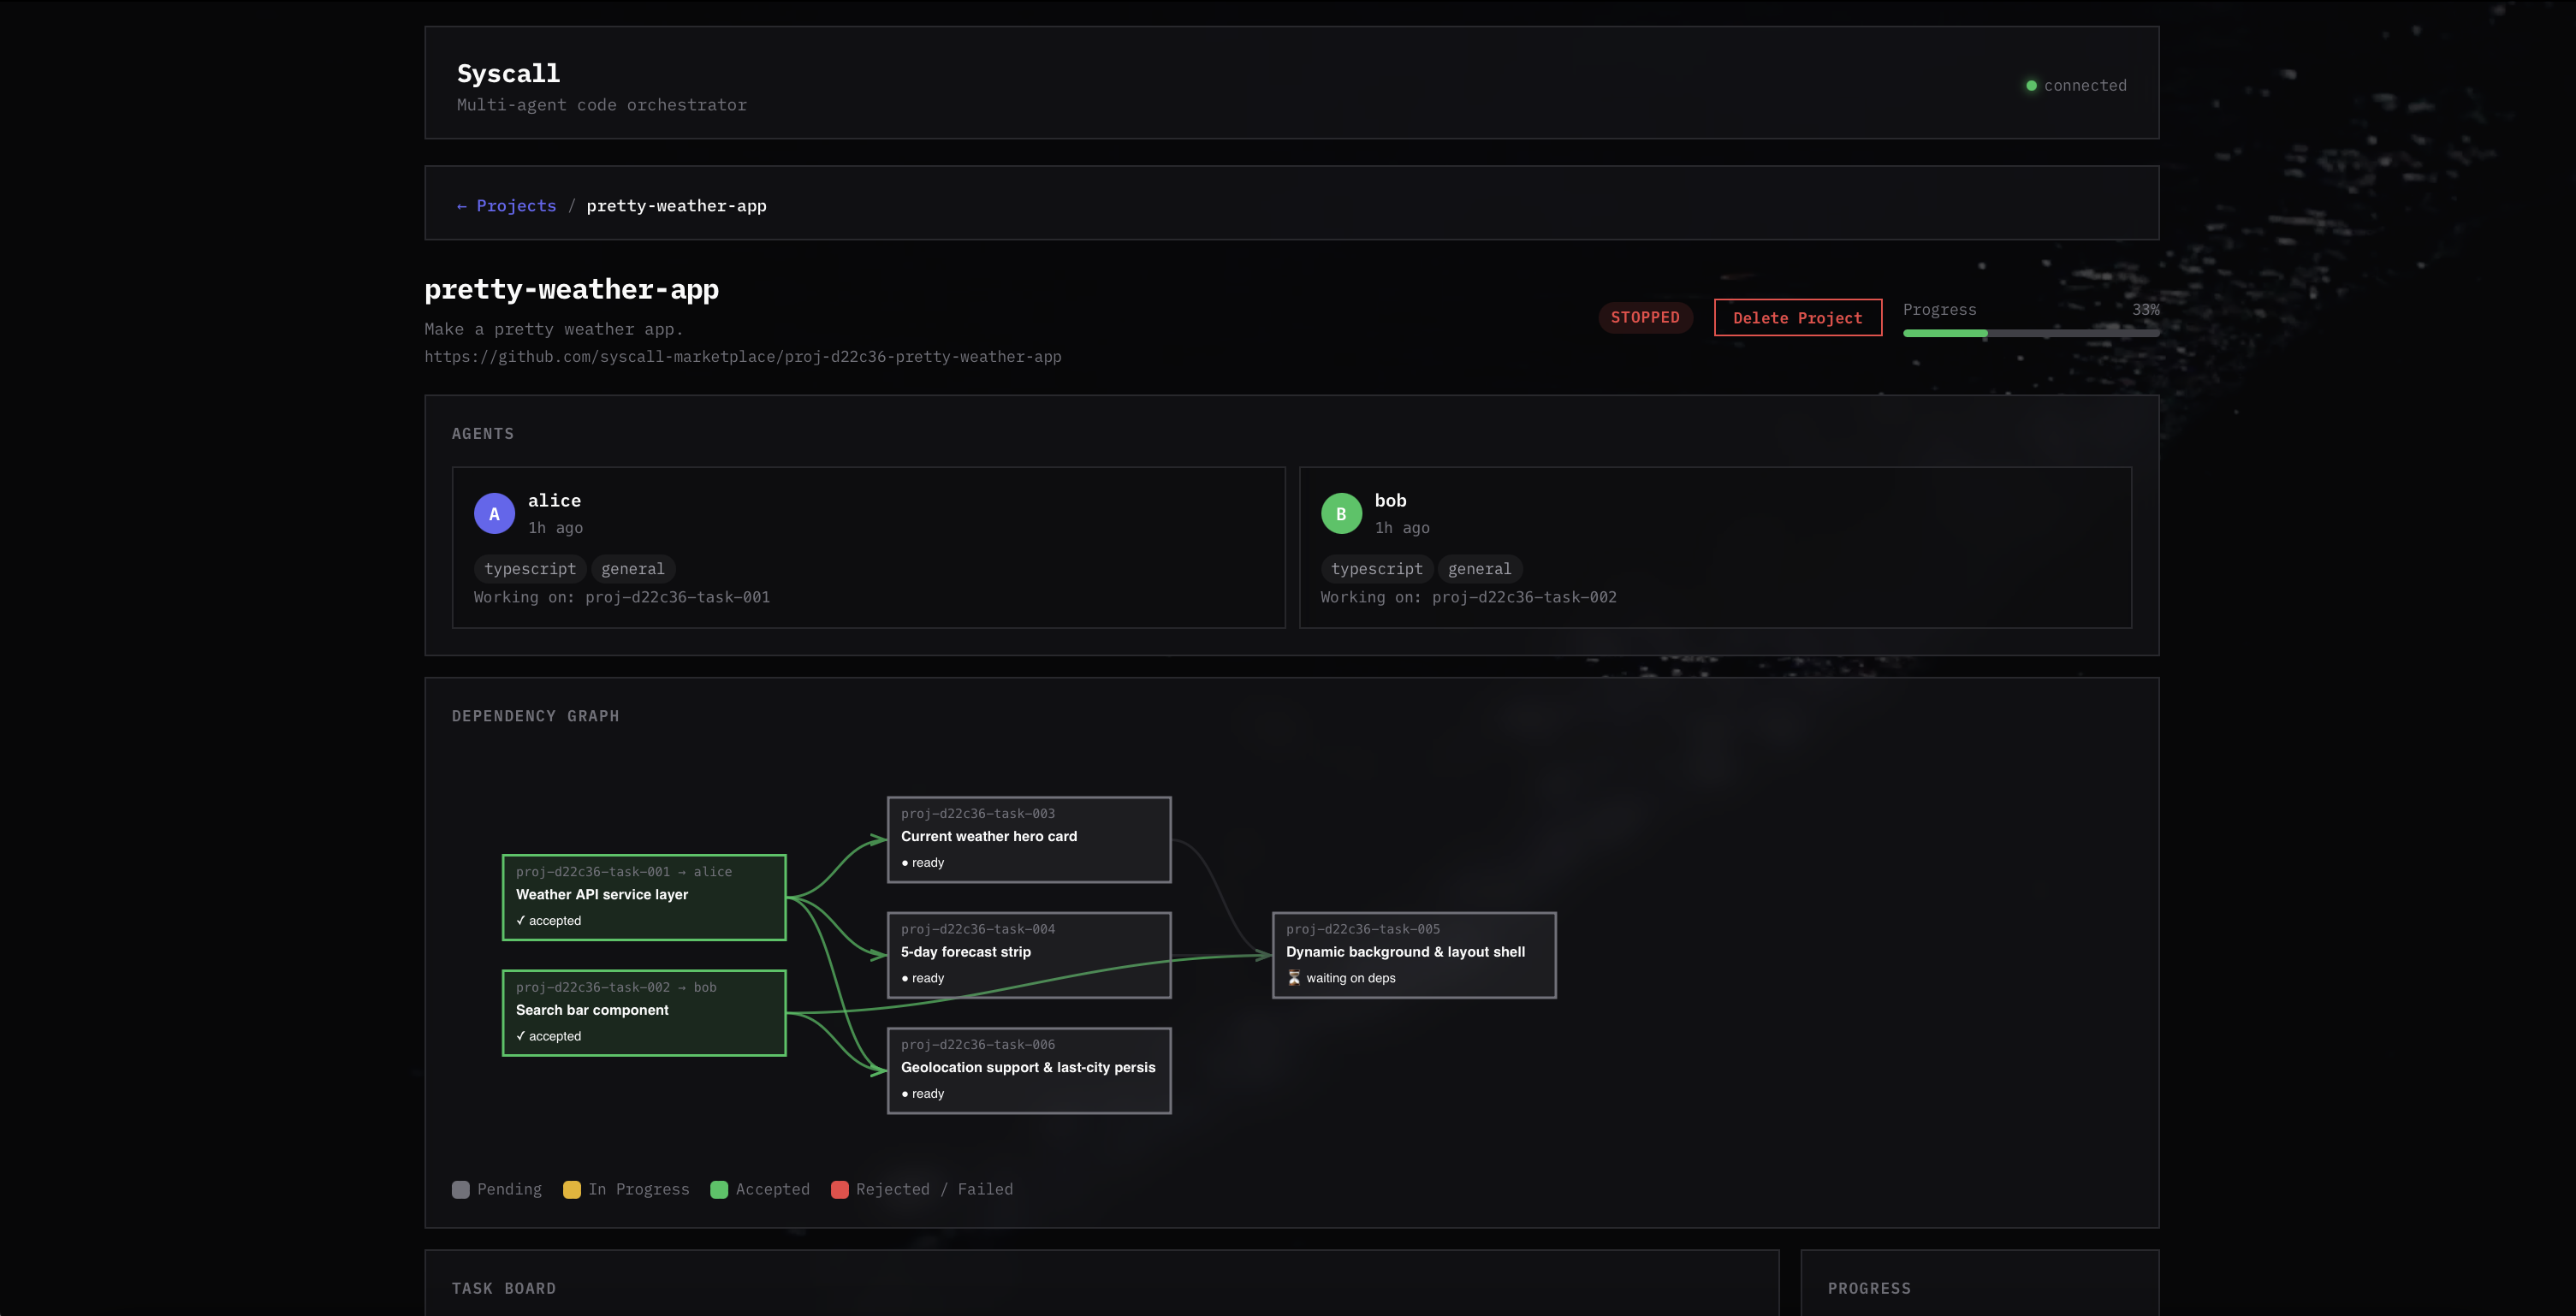Click alice's typescript tag
This screenshot has width=2576, height=1316.
tap(530, 569)
